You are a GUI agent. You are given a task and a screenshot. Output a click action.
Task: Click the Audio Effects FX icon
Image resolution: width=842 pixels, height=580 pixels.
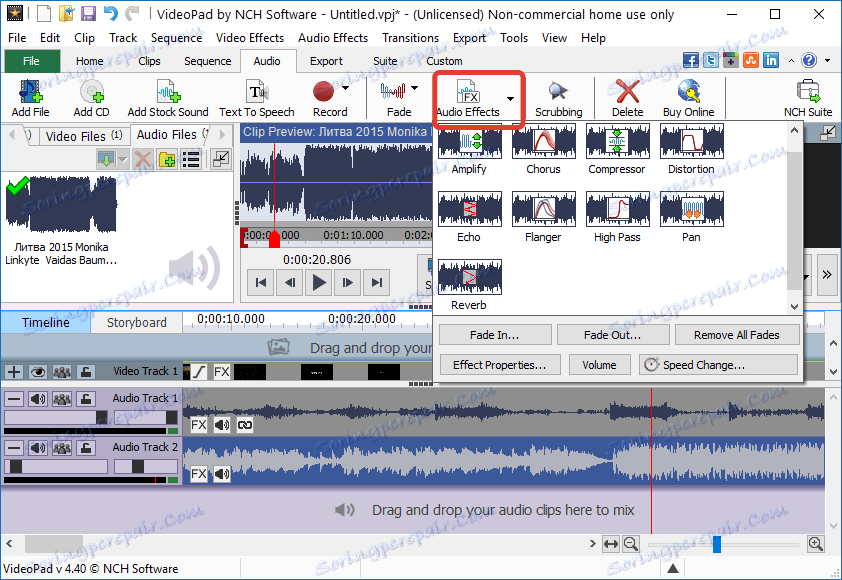(468, 91)
